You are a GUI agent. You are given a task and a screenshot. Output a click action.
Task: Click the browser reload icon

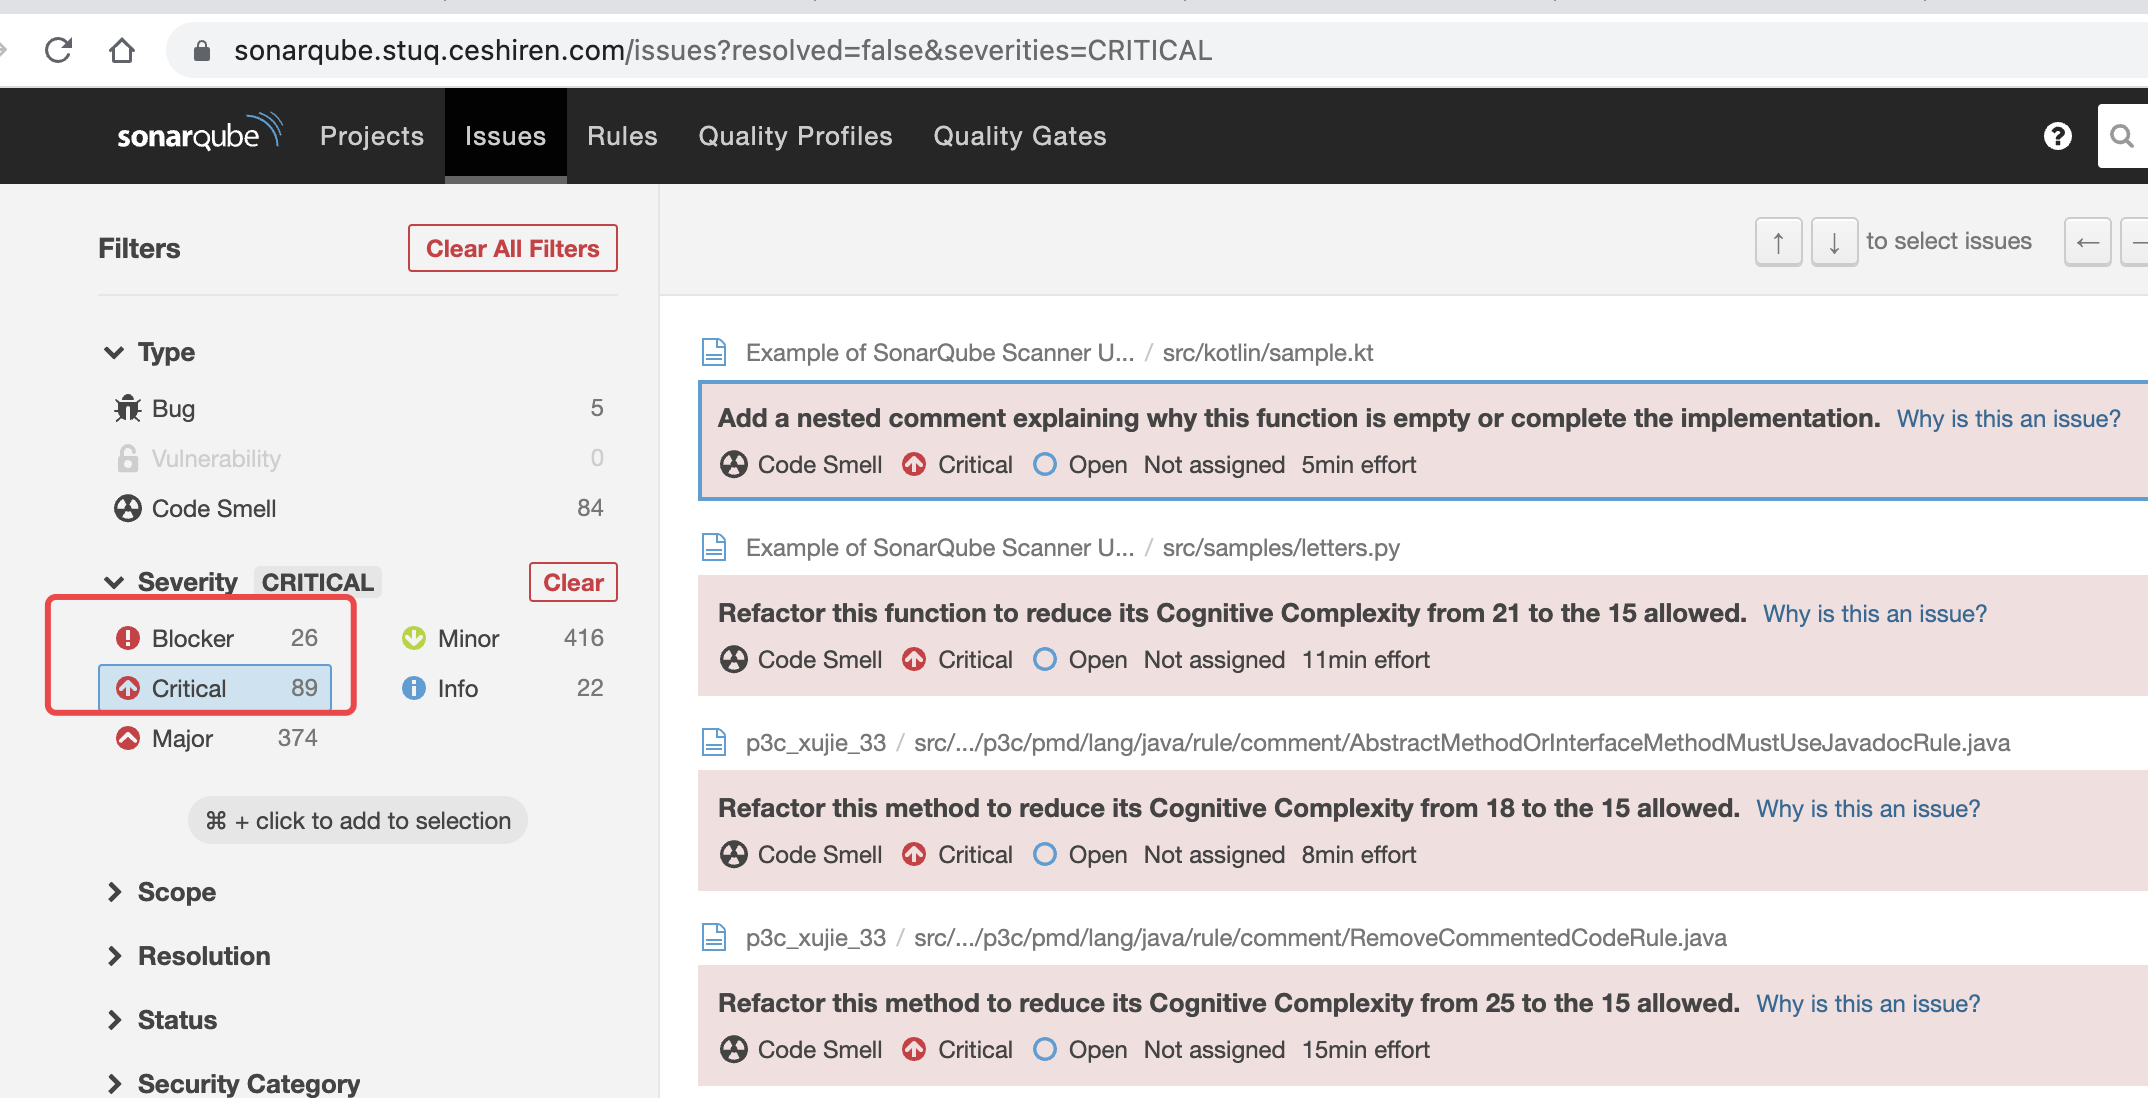(59, 50)
